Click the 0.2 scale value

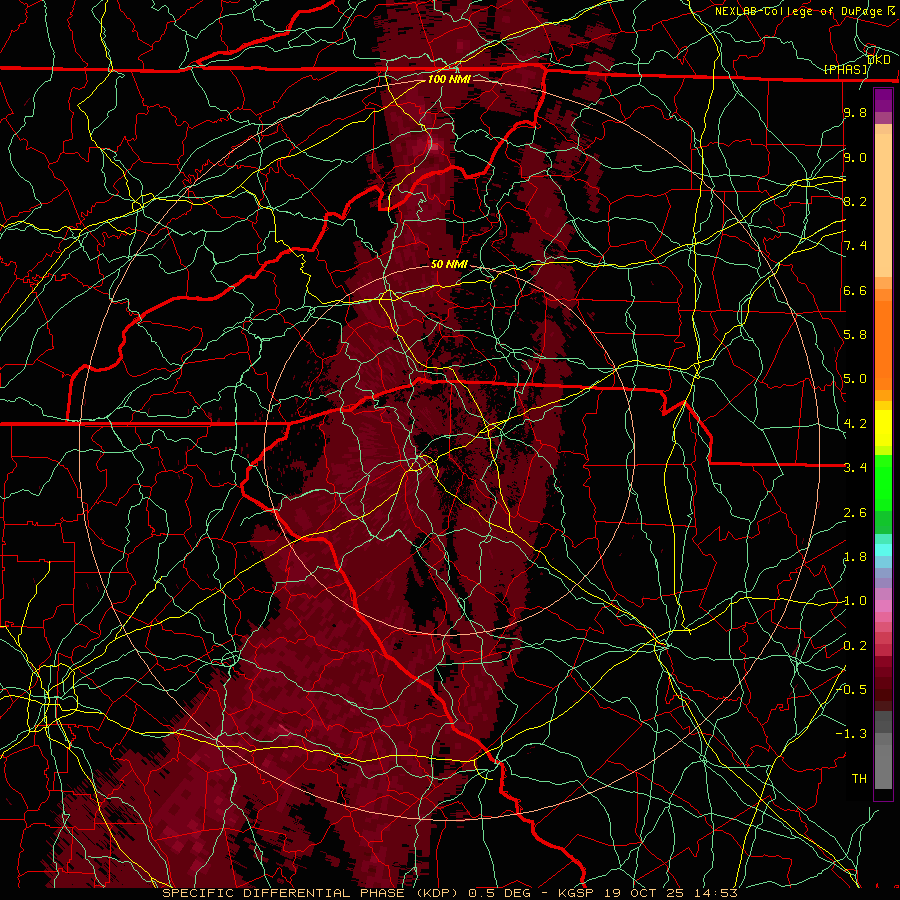(855, 646)
